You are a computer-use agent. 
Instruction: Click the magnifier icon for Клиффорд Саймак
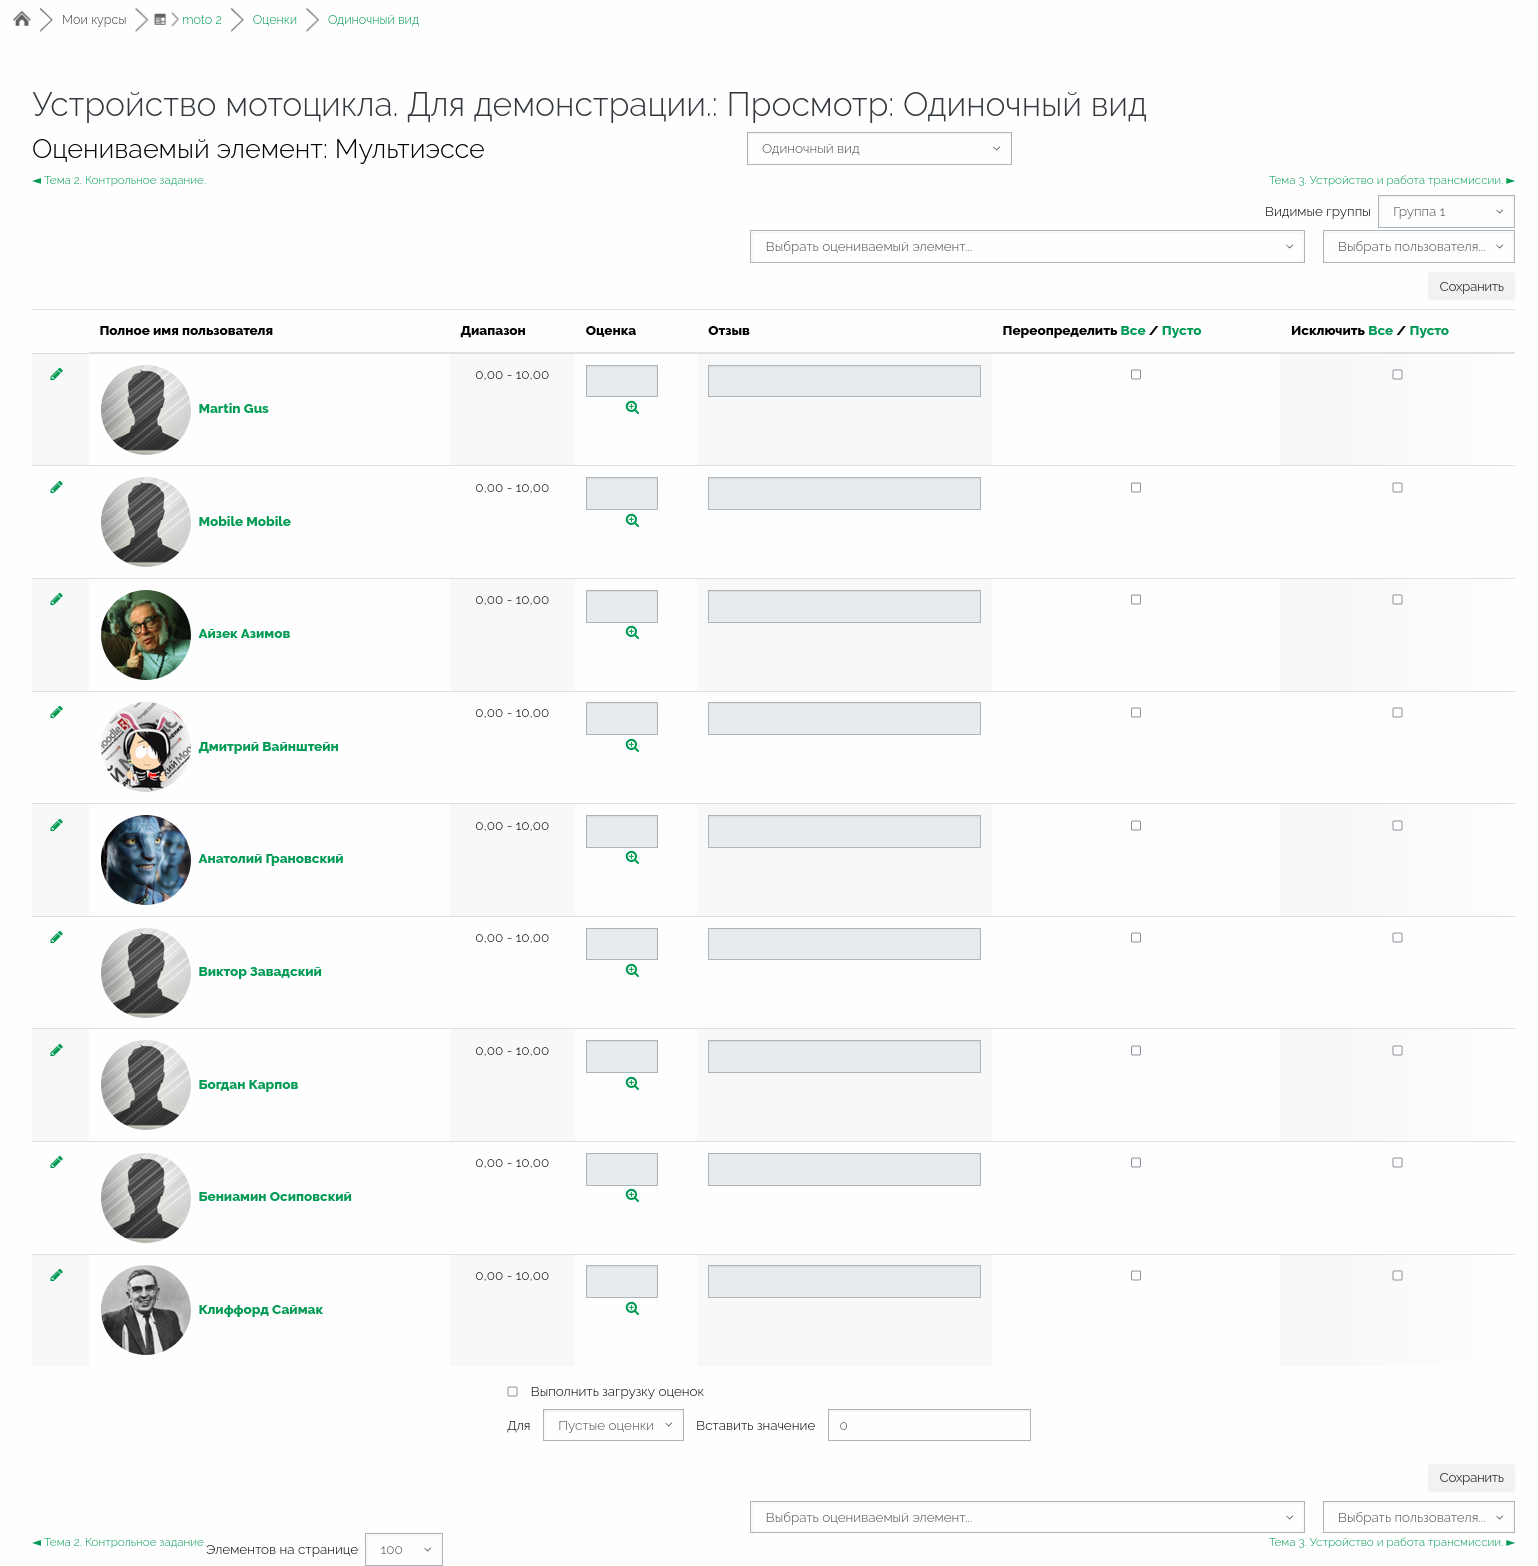click(x=632, y=1309)
